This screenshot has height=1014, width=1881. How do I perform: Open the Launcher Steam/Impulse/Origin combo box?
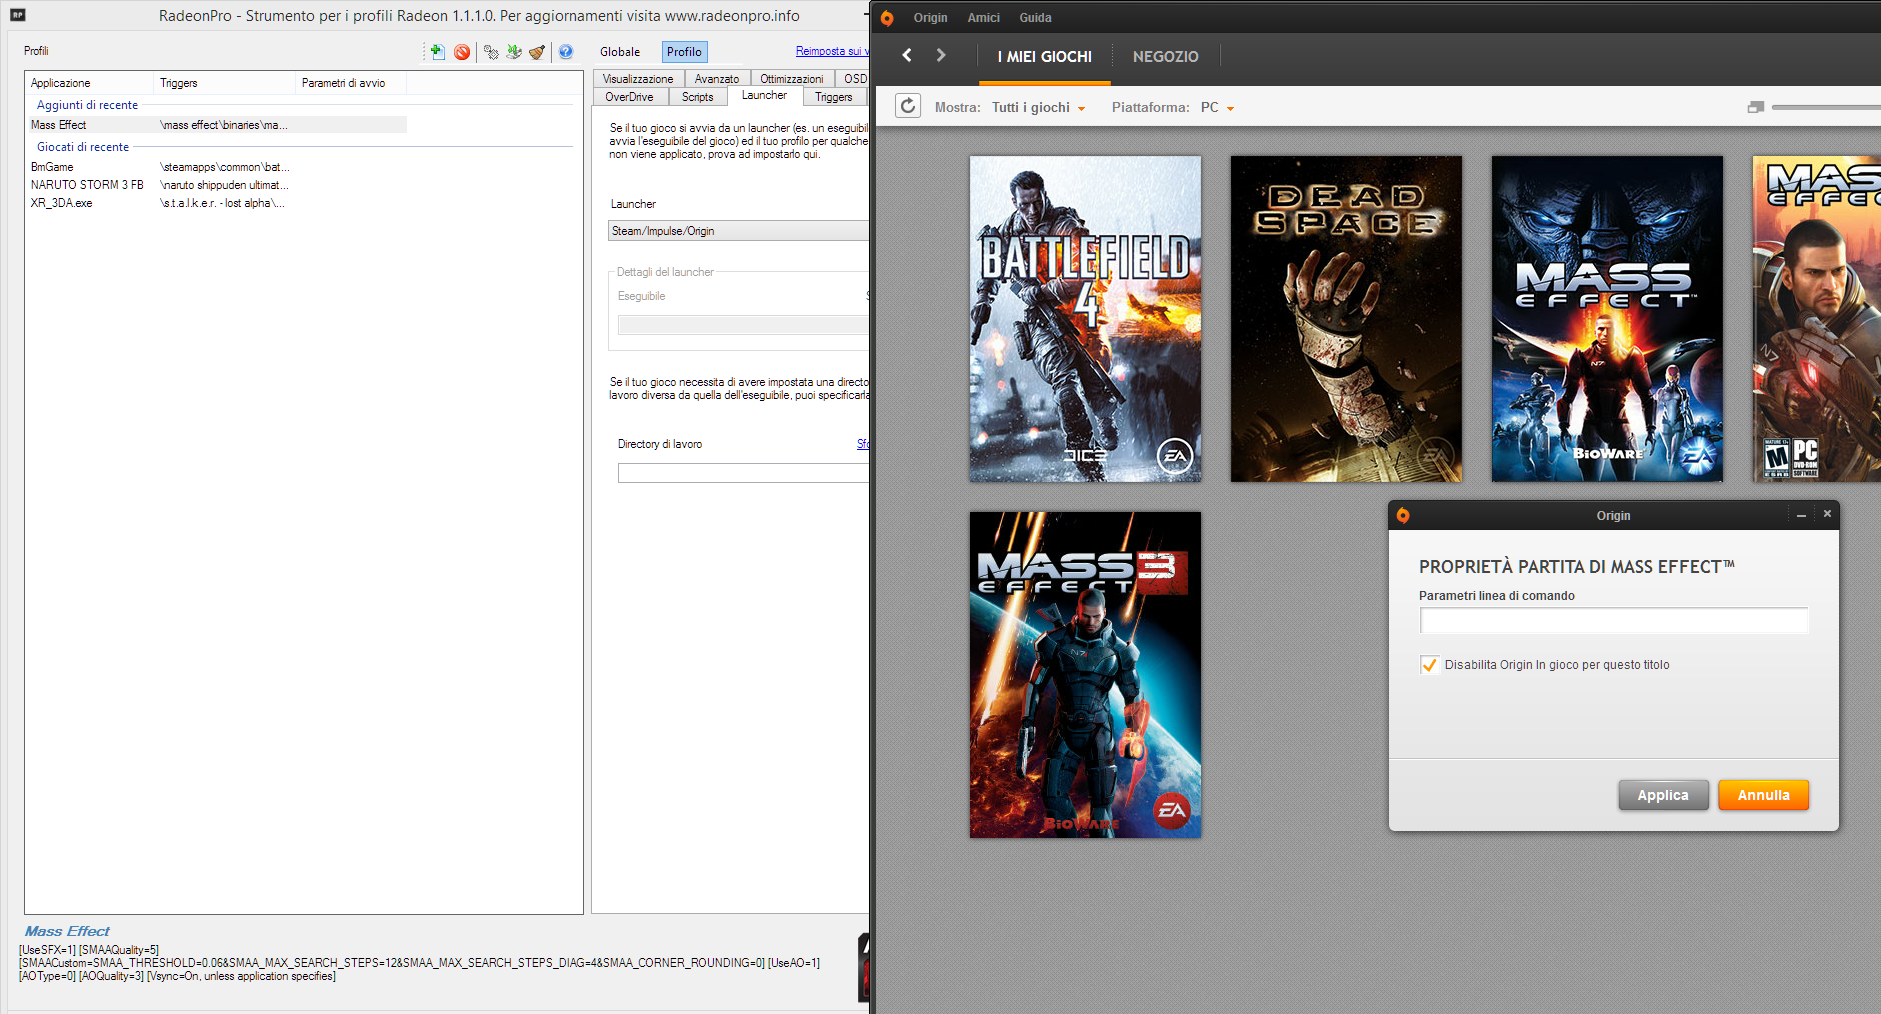[x=738, y=231]
